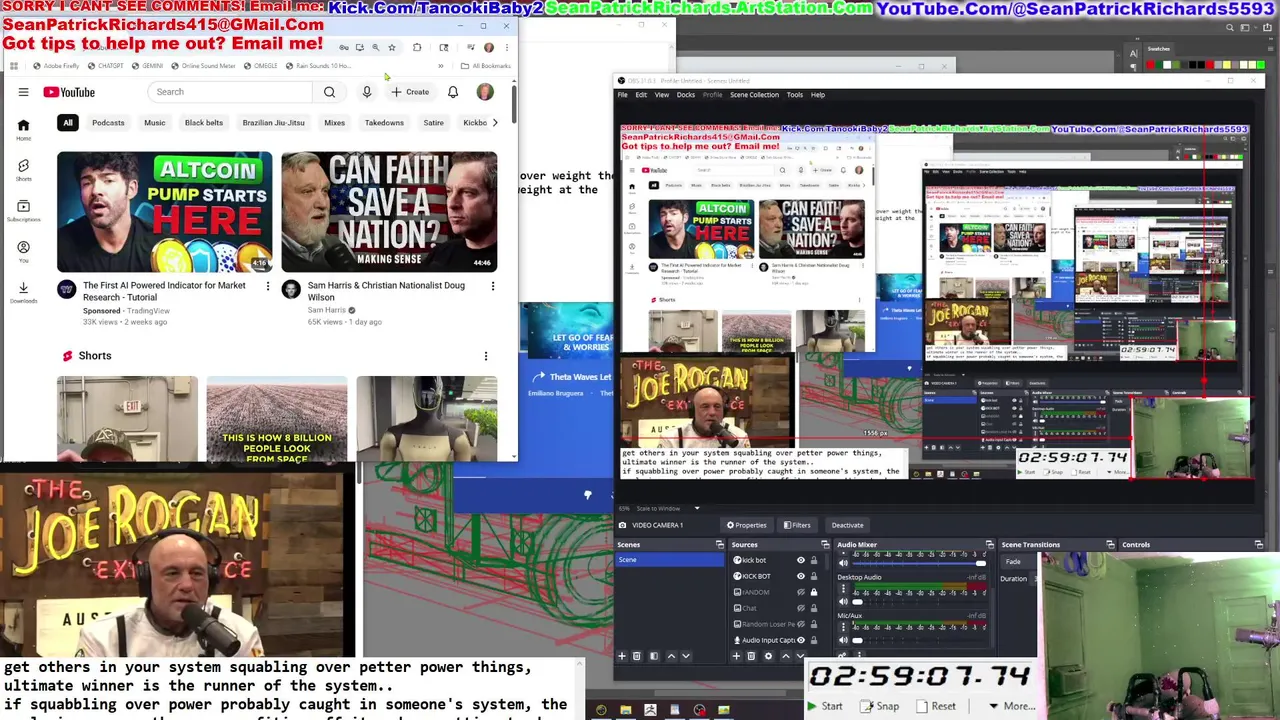The image size is (1280, 720).
Task: Open scene filters icon in Scenes toolbar
Action: click(654, 656)
